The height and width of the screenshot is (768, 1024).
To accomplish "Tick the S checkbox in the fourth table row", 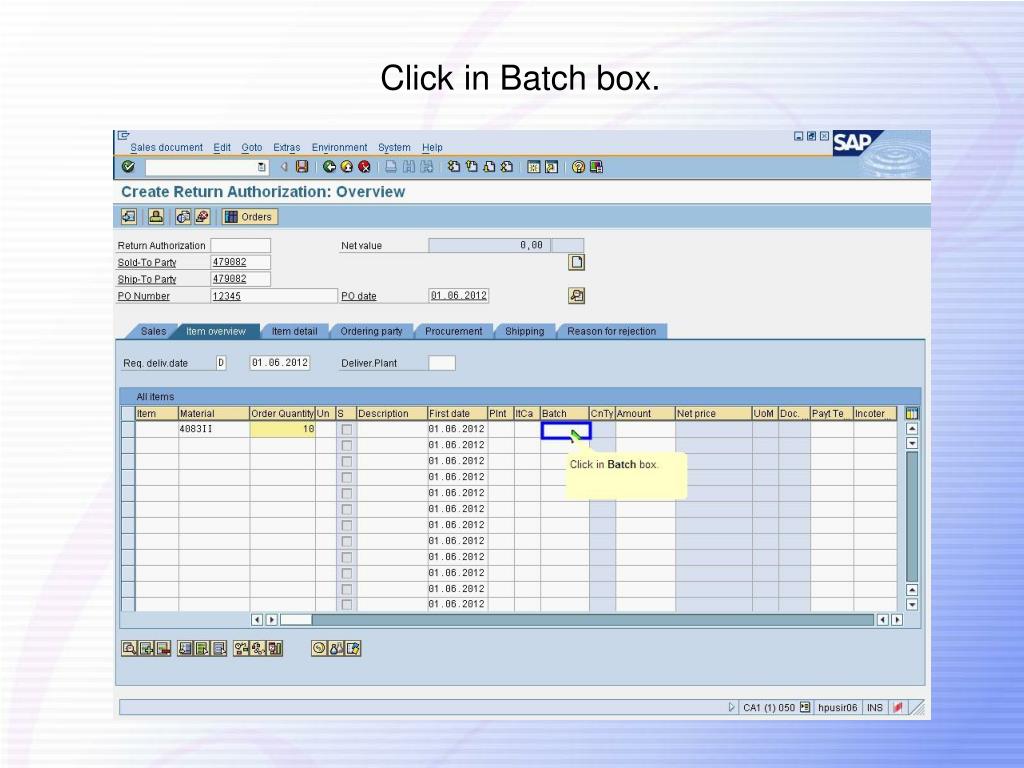I will pyautogui.click(x=347, y=477).
